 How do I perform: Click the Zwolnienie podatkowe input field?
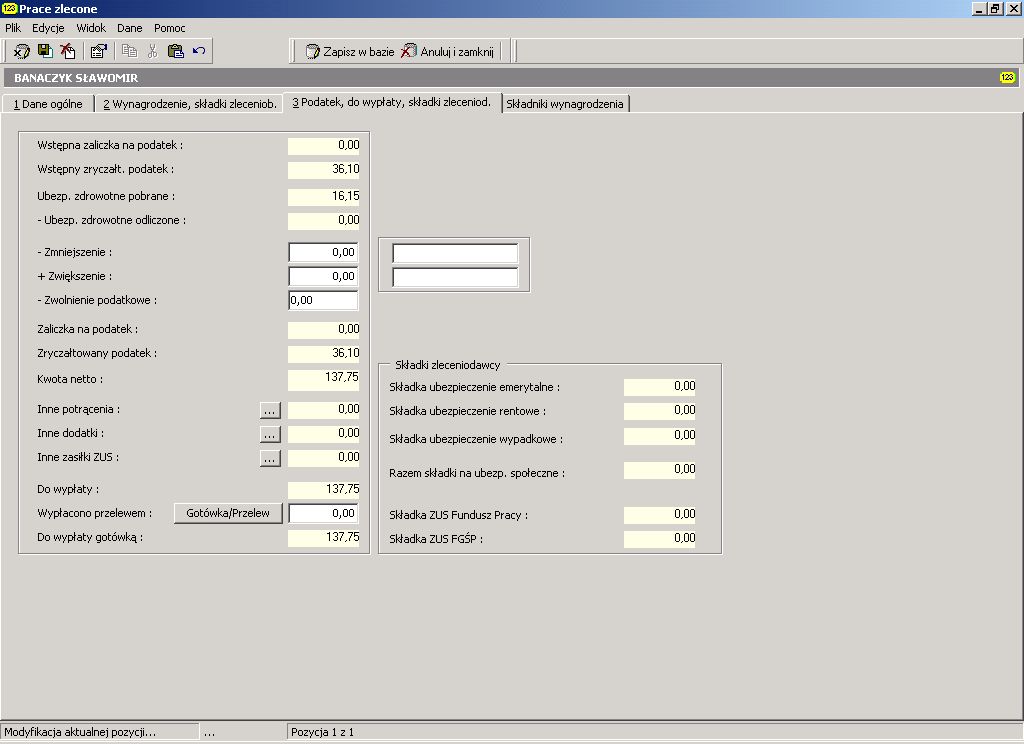(323, 300)
